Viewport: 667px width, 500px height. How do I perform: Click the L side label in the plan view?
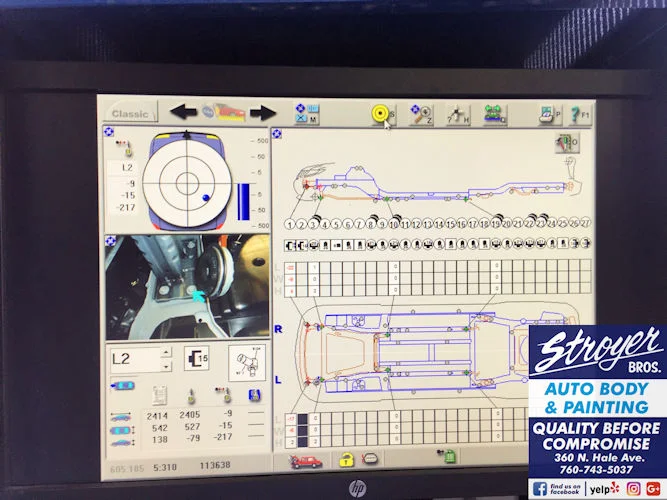278,380
